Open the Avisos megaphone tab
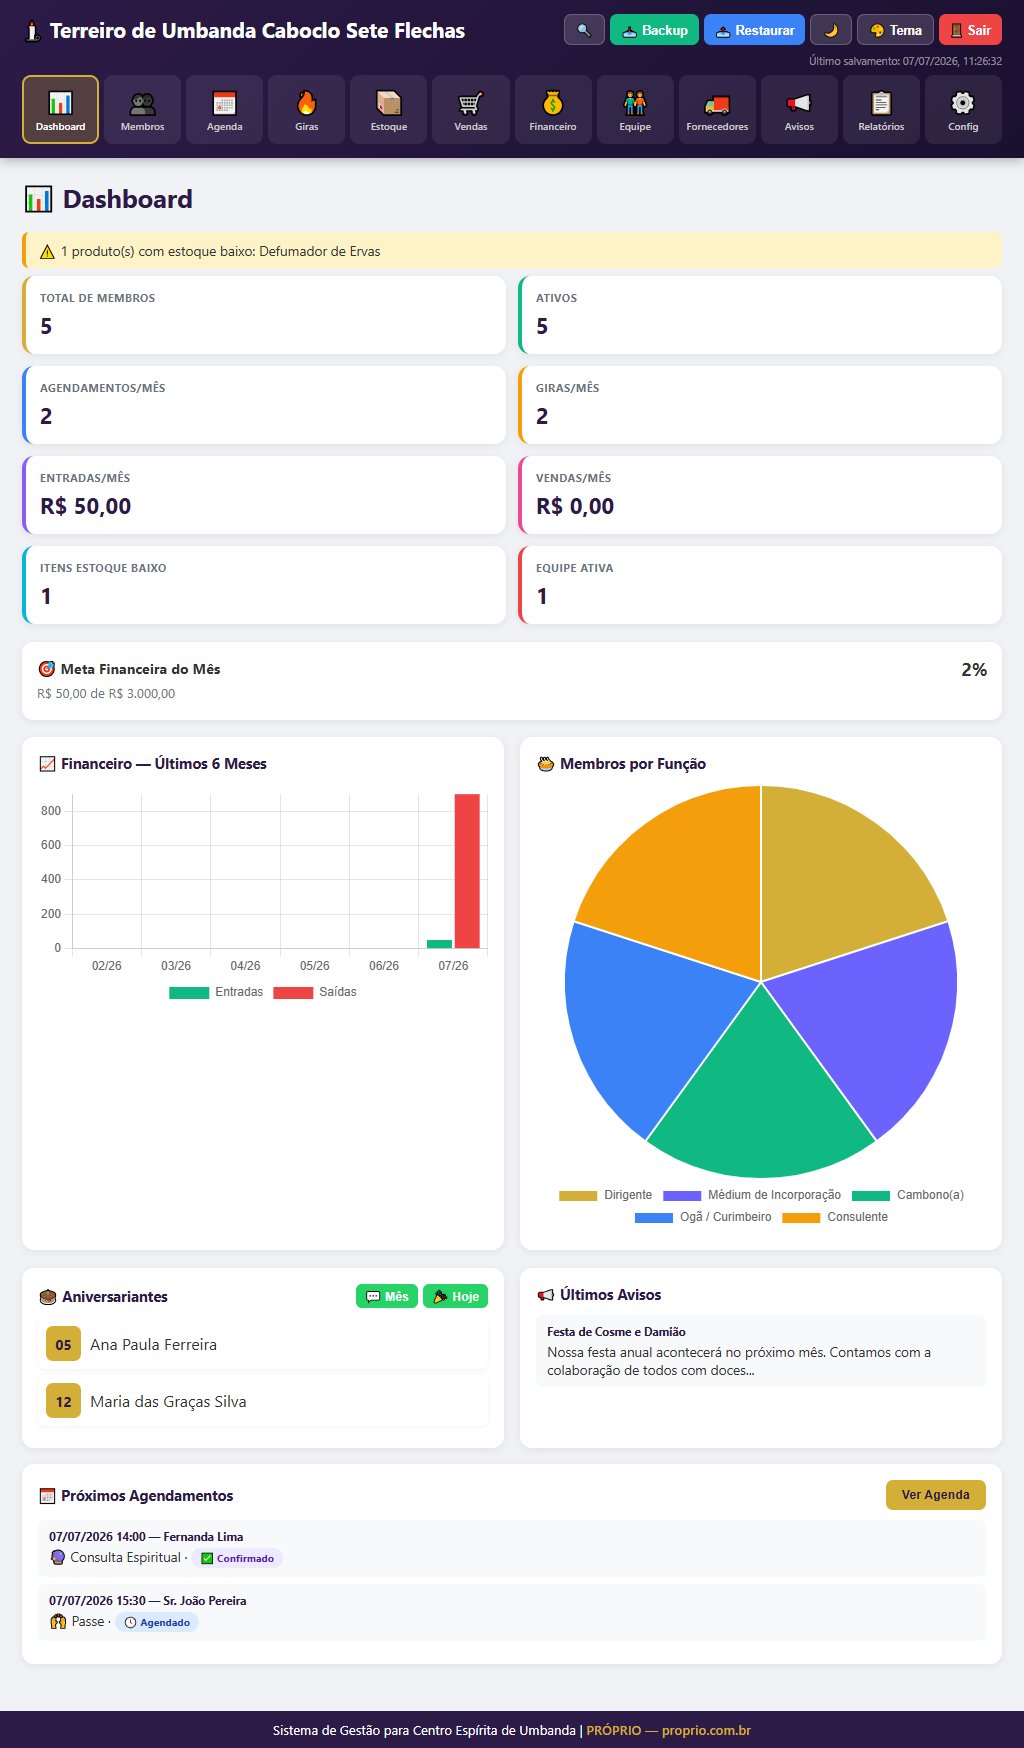The image size is (1024, 1748). coord(798,110)
